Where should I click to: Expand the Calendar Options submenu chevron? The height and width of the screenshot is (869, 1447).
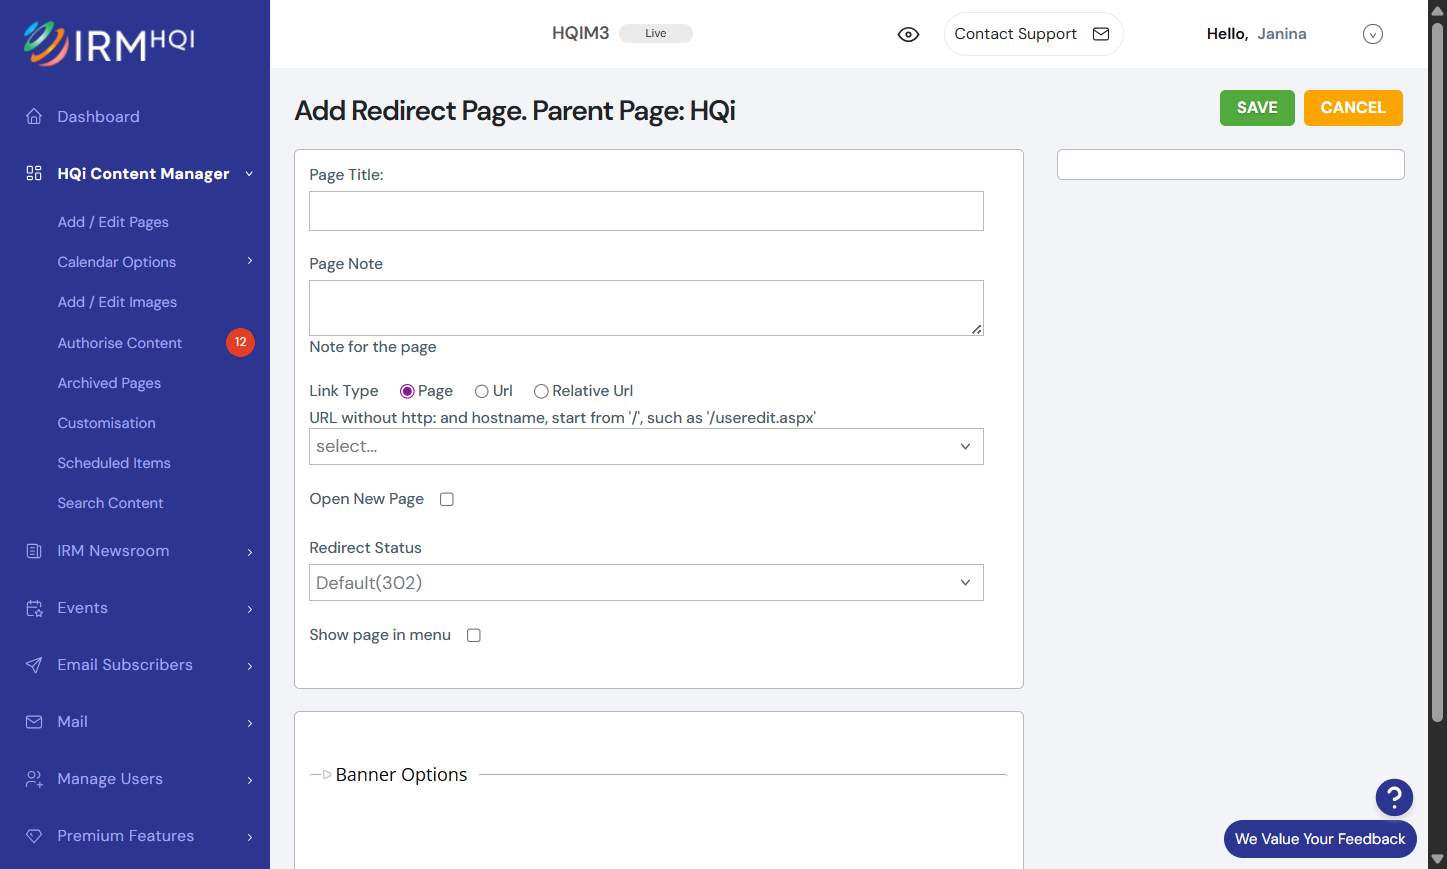coord(250,261)
